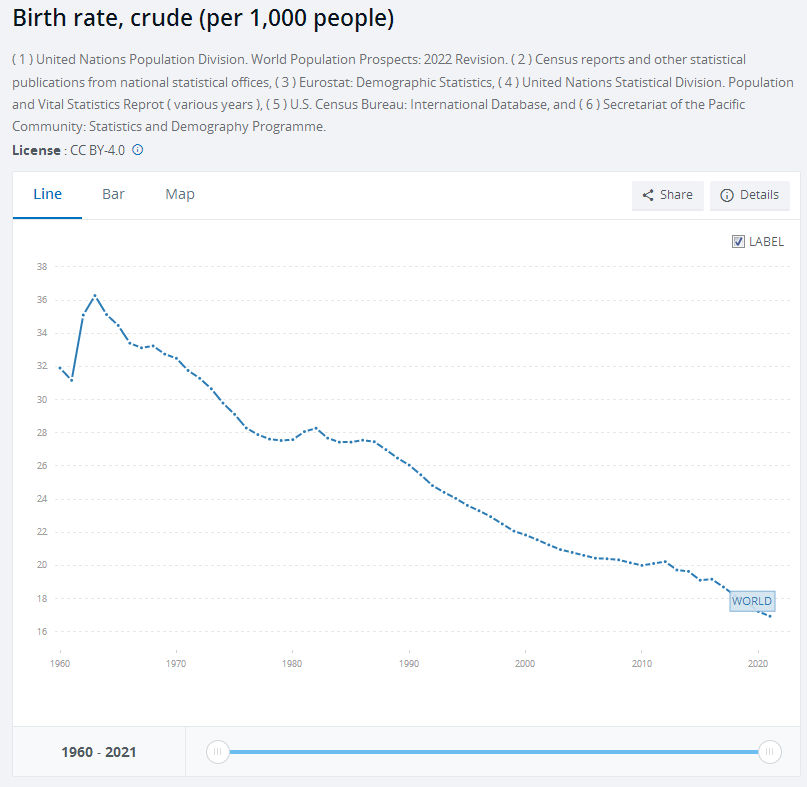Click the 38 label on the y-axis
The image size is (807, 787).
tap(42, 267)
